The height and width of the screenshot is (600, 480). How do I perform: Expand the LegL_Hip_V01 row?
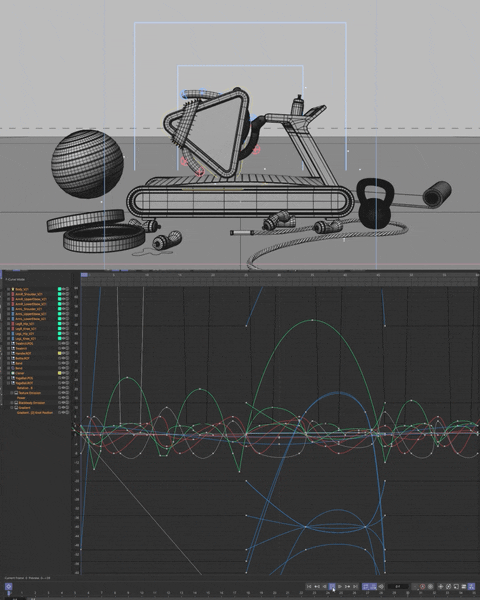pos(8,334)
